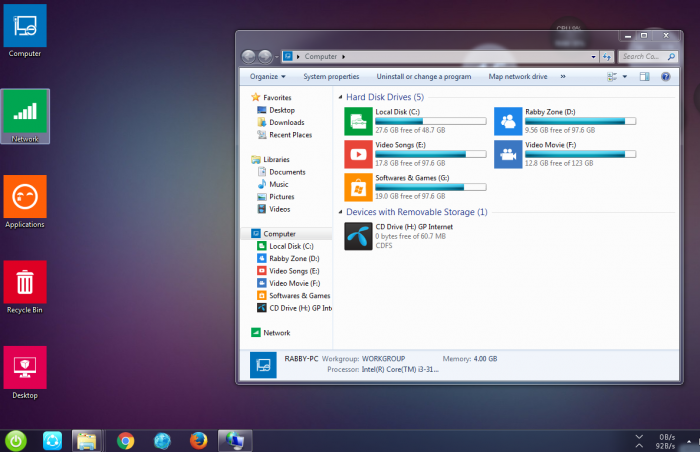
Task: Click the Explorer help icon
Action: [x=665, y=76]
